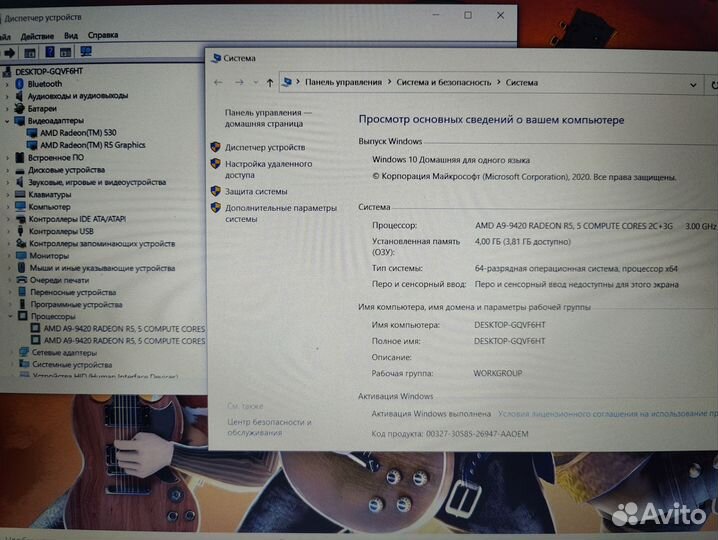
Task: Open Дополнительные параметры системы link
Action: tap(281, 213)
